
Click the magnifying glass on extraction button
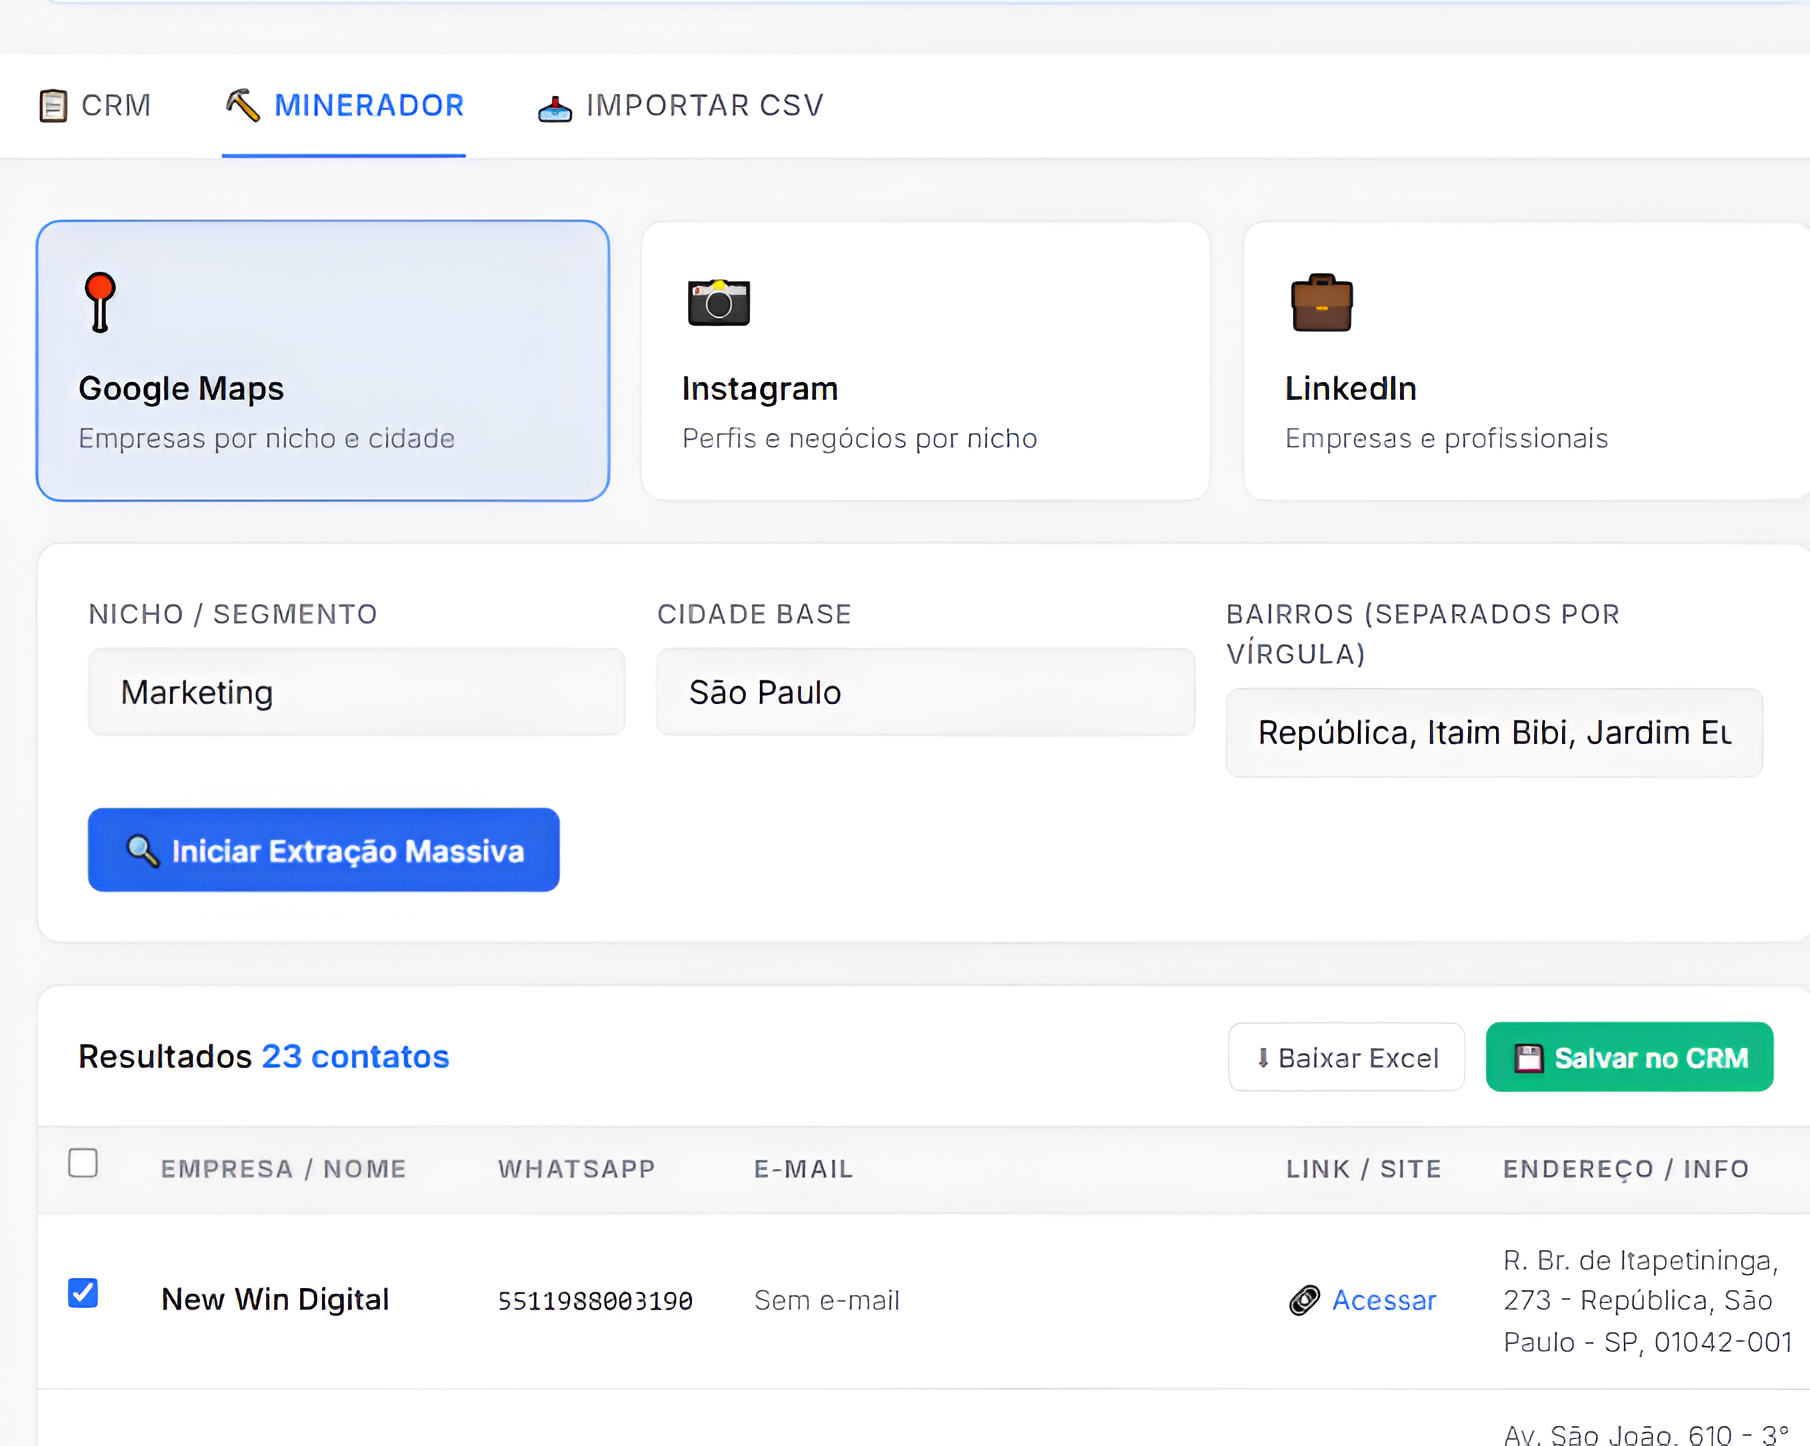[141, 849]
